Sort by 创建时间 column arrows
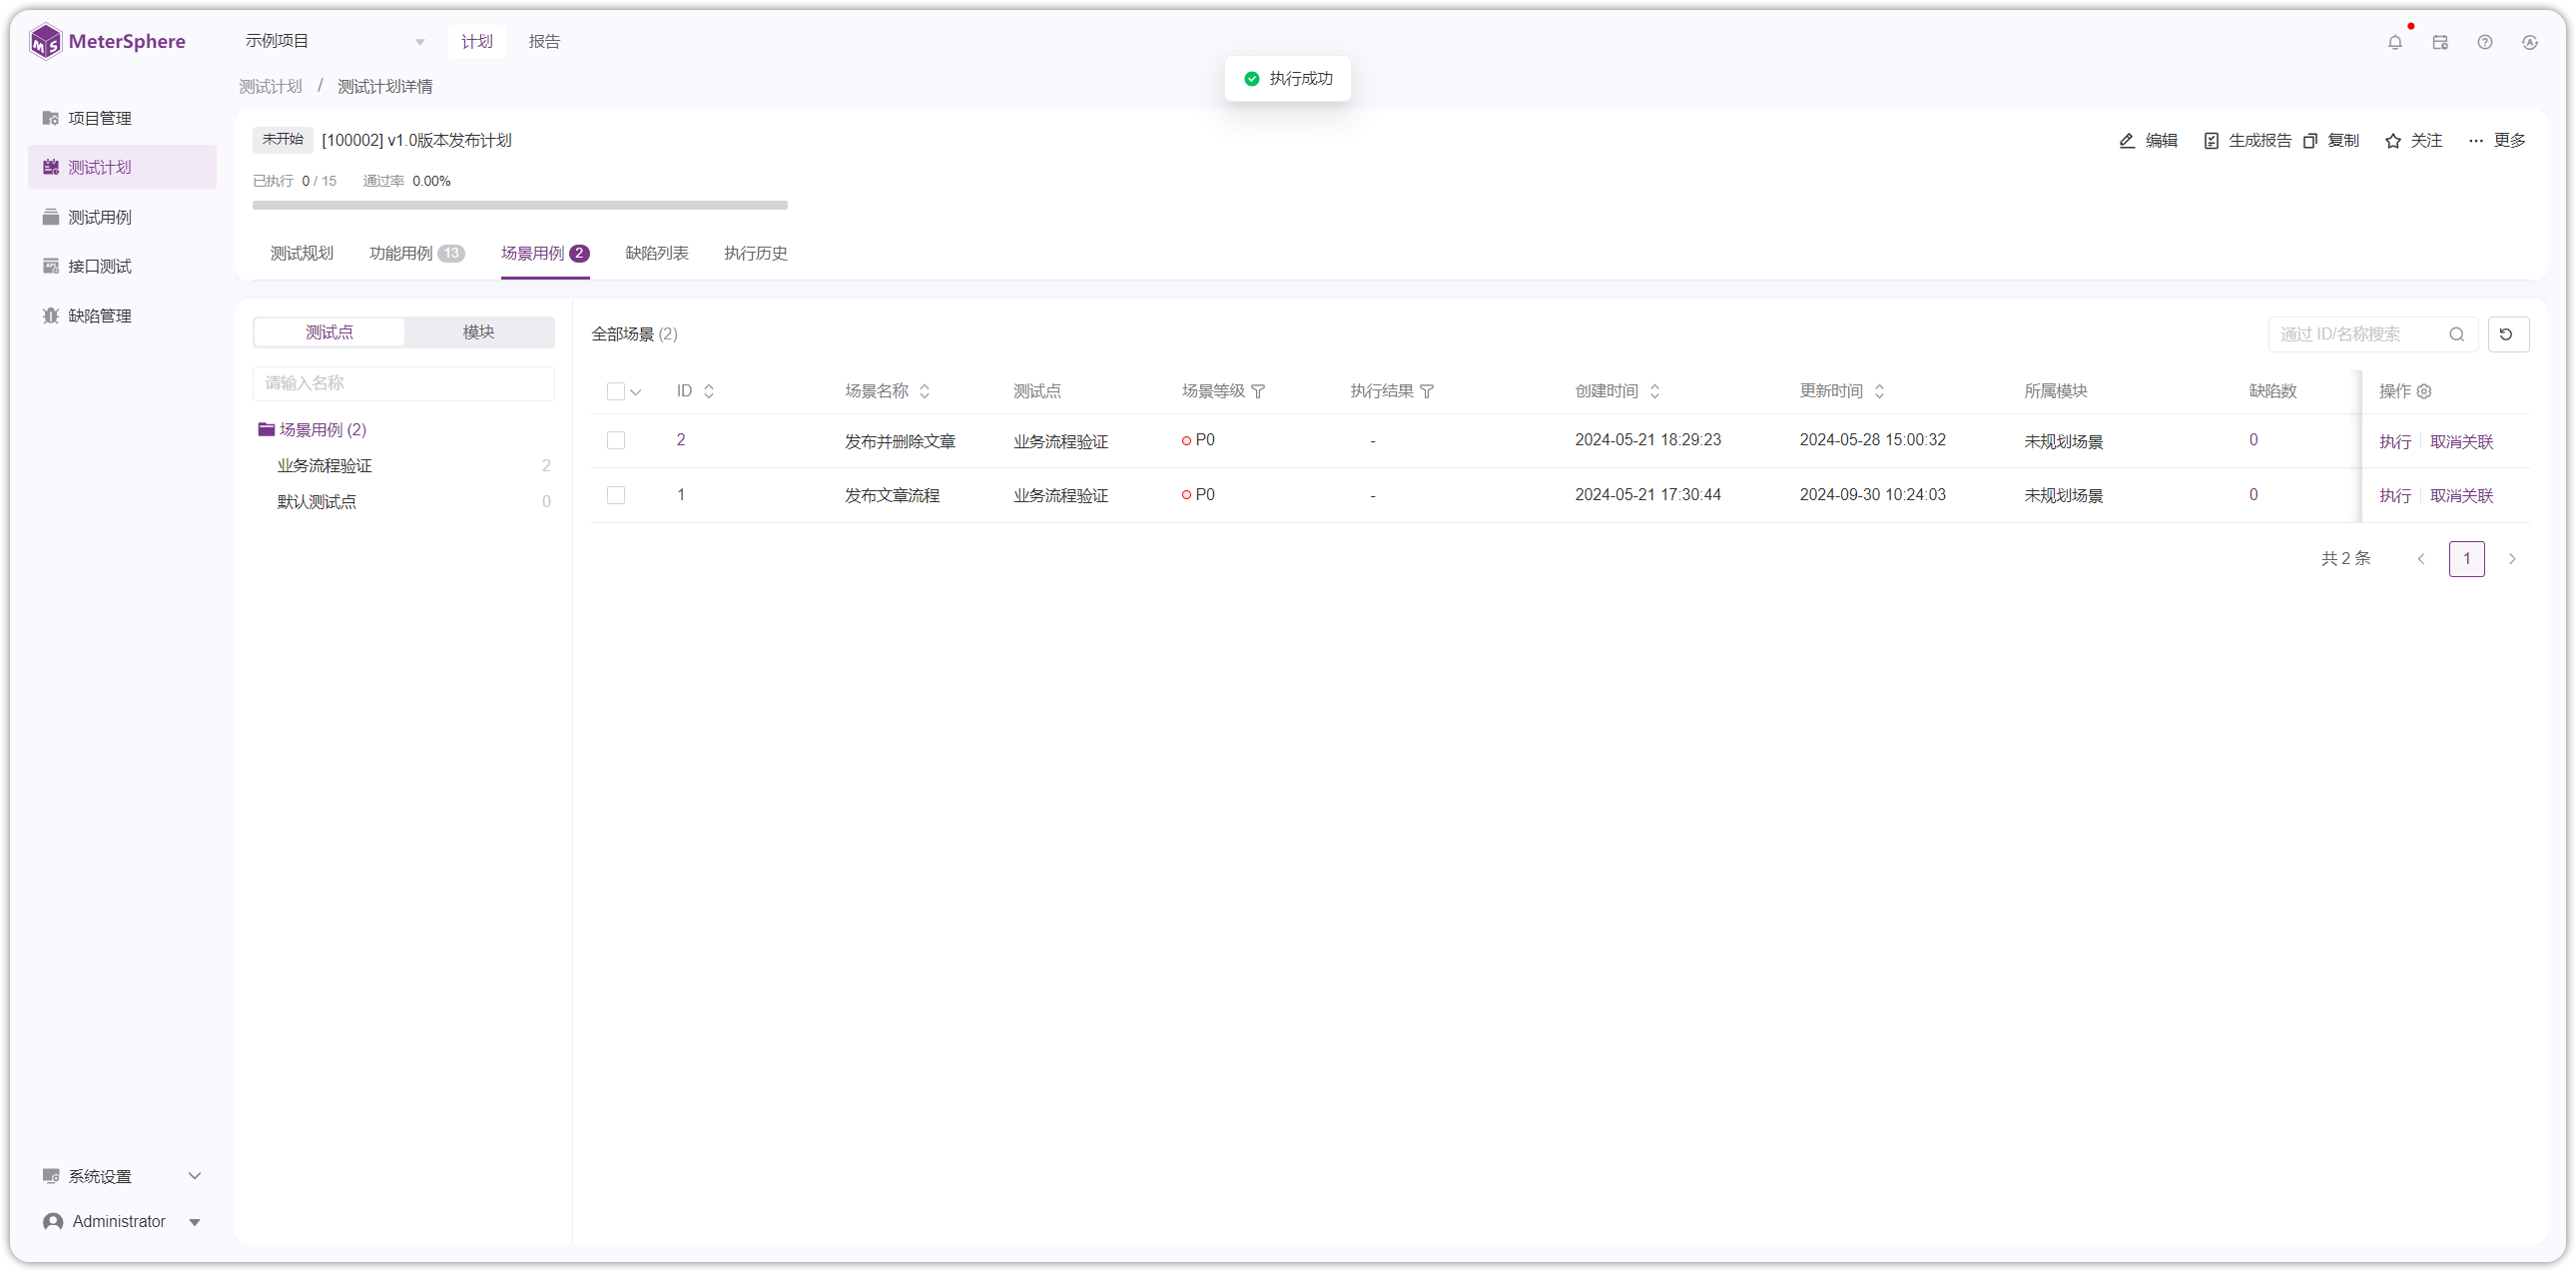 point(1655,391)
